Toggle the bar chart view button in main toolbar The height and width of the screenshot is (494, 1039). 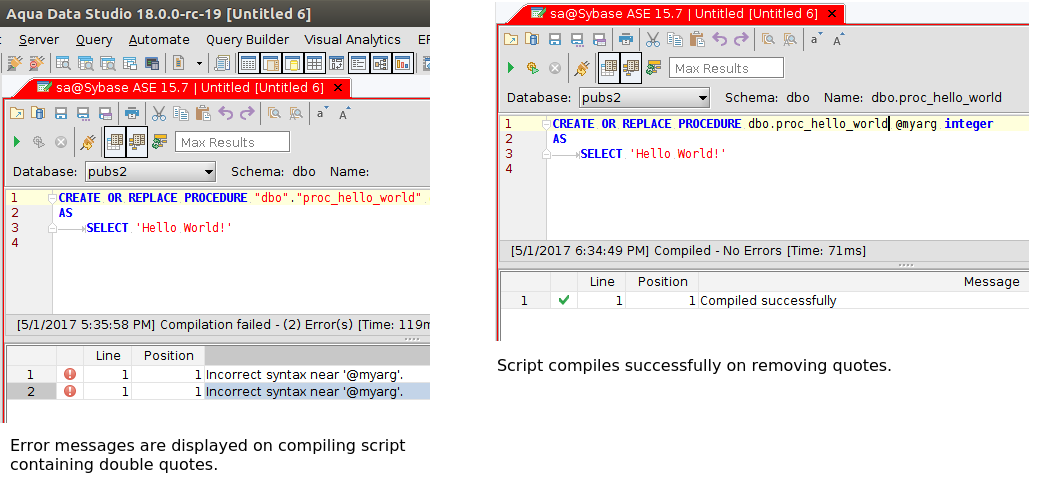point(403,64)
